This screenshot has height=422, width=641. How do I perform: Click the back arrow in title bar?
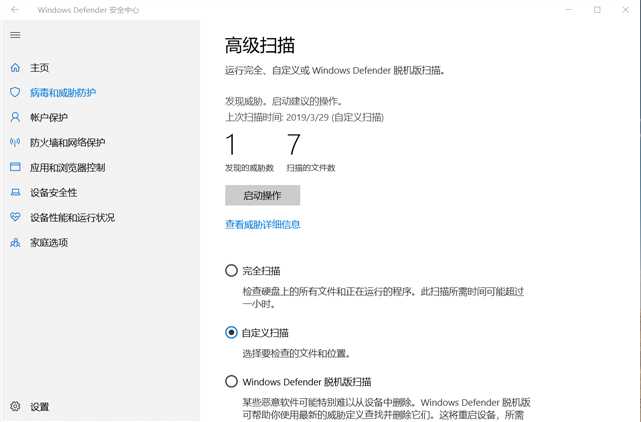[15, 9]
